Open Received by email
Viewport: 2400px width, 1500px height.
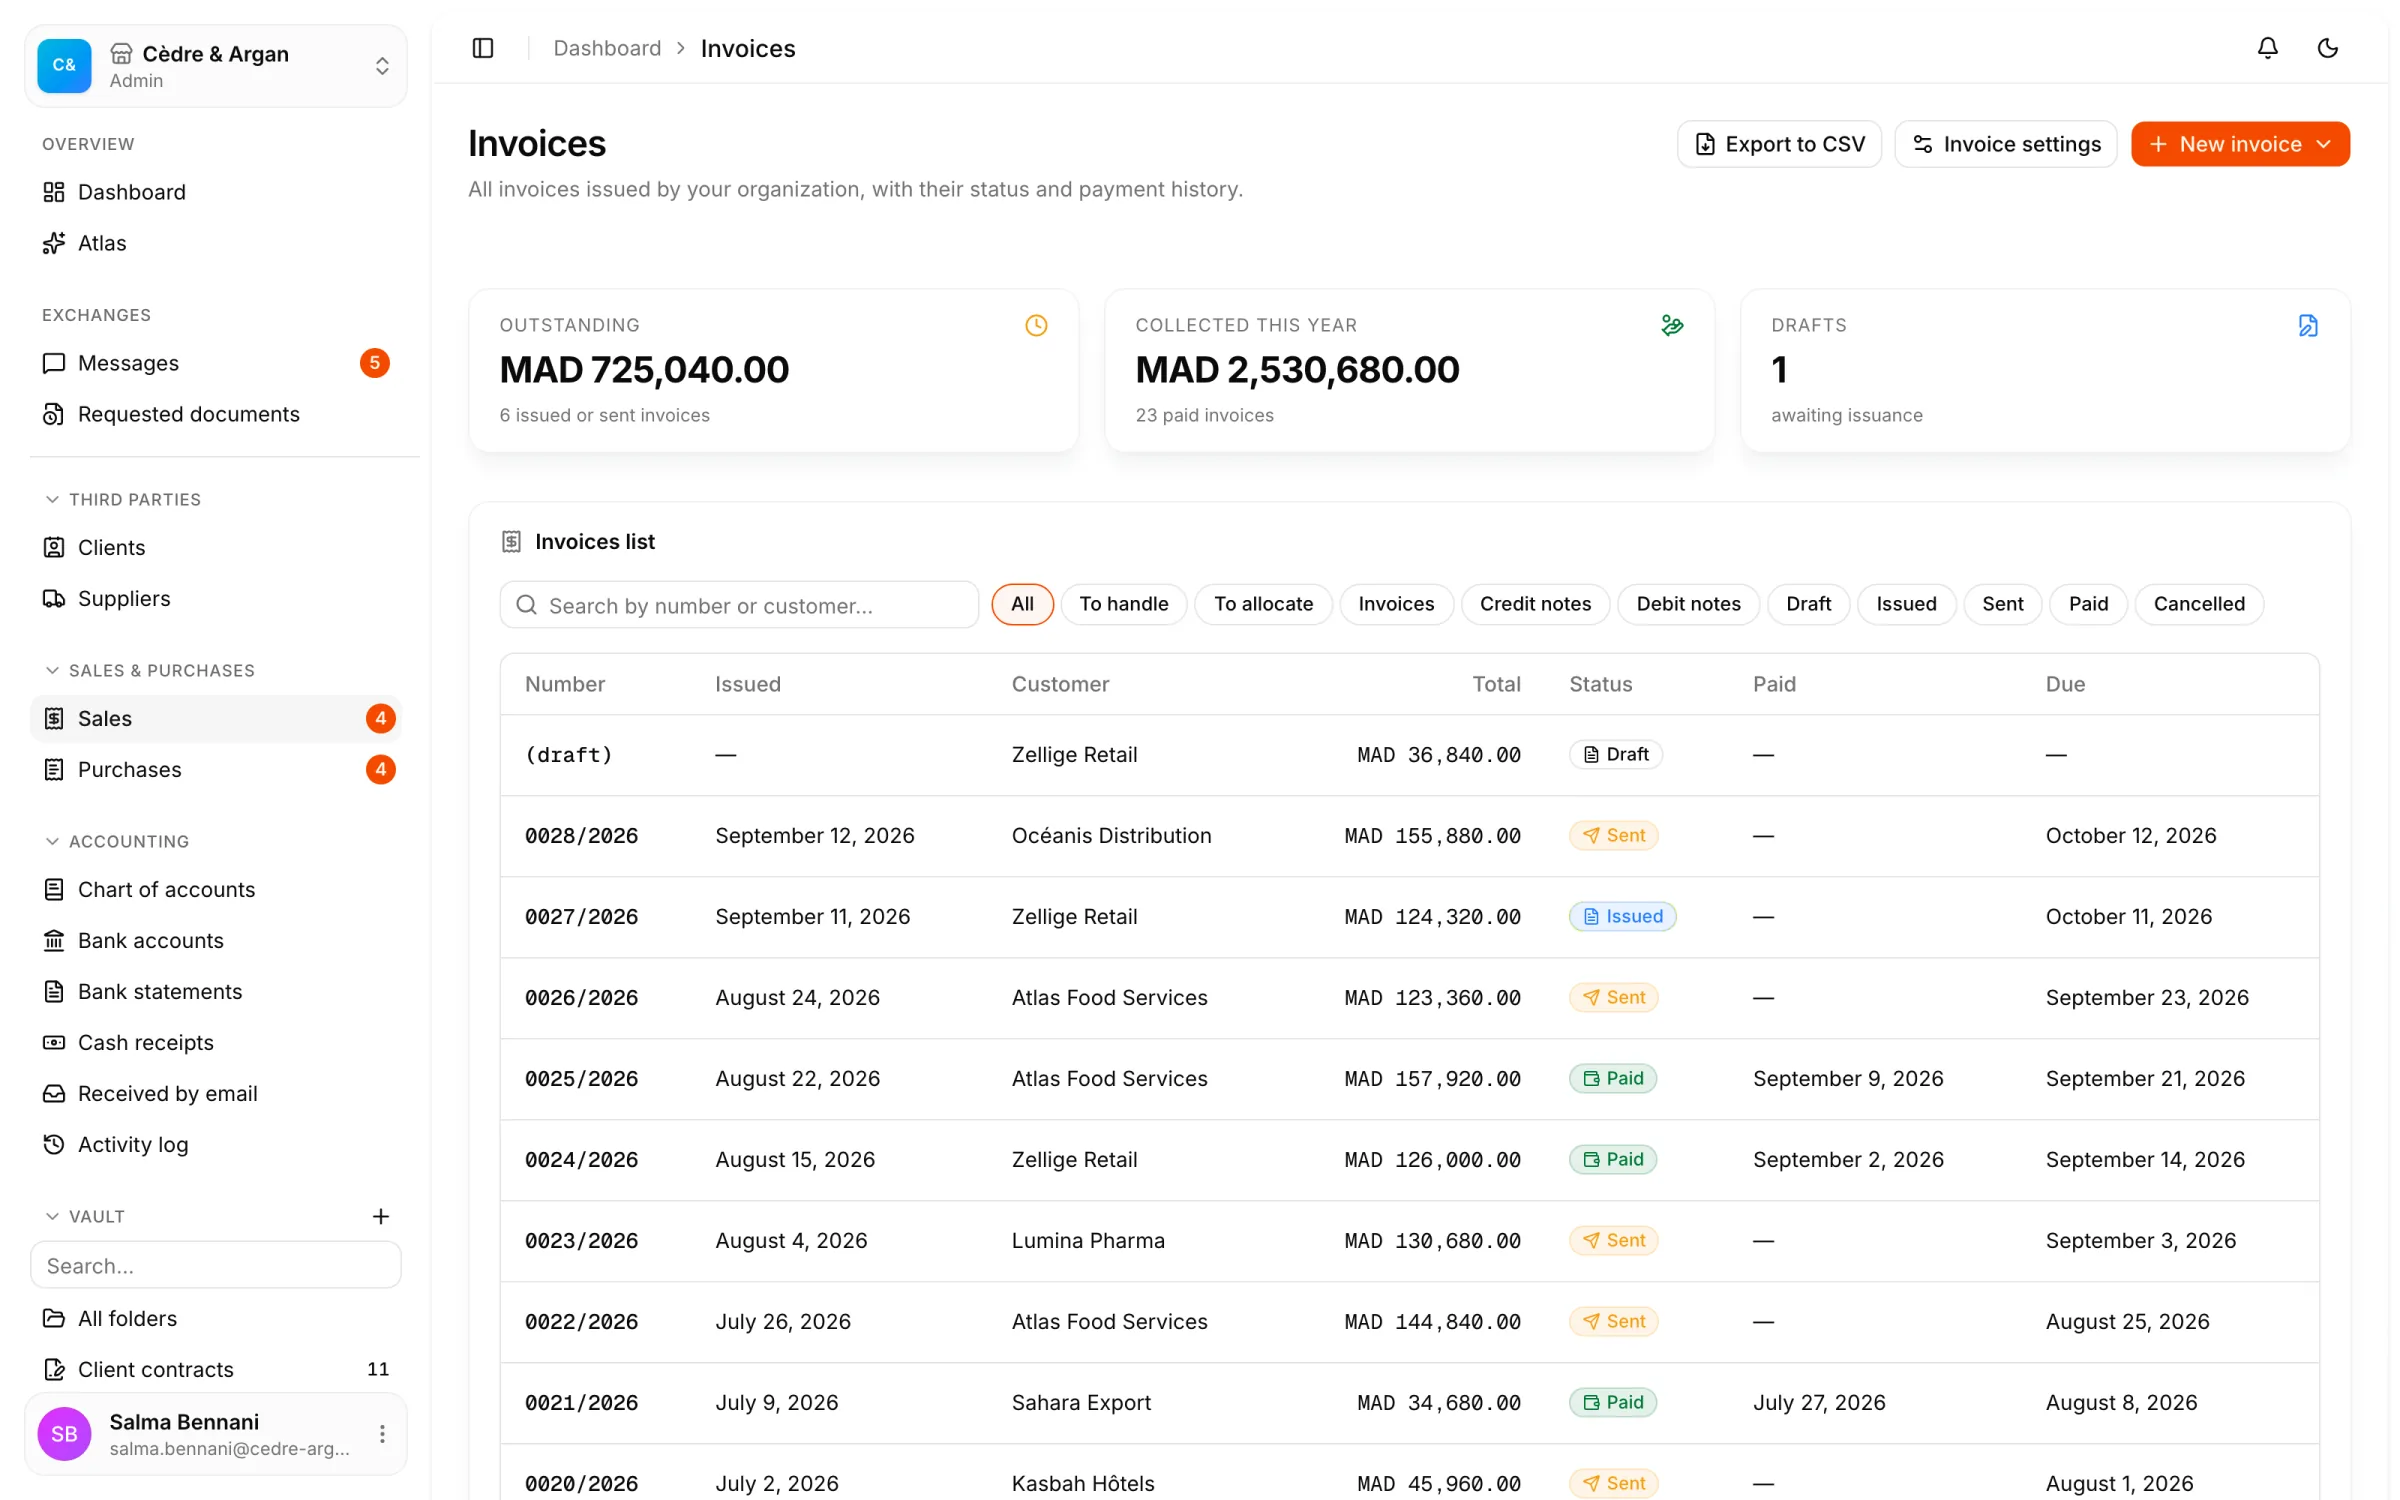tap(216, 1093)
